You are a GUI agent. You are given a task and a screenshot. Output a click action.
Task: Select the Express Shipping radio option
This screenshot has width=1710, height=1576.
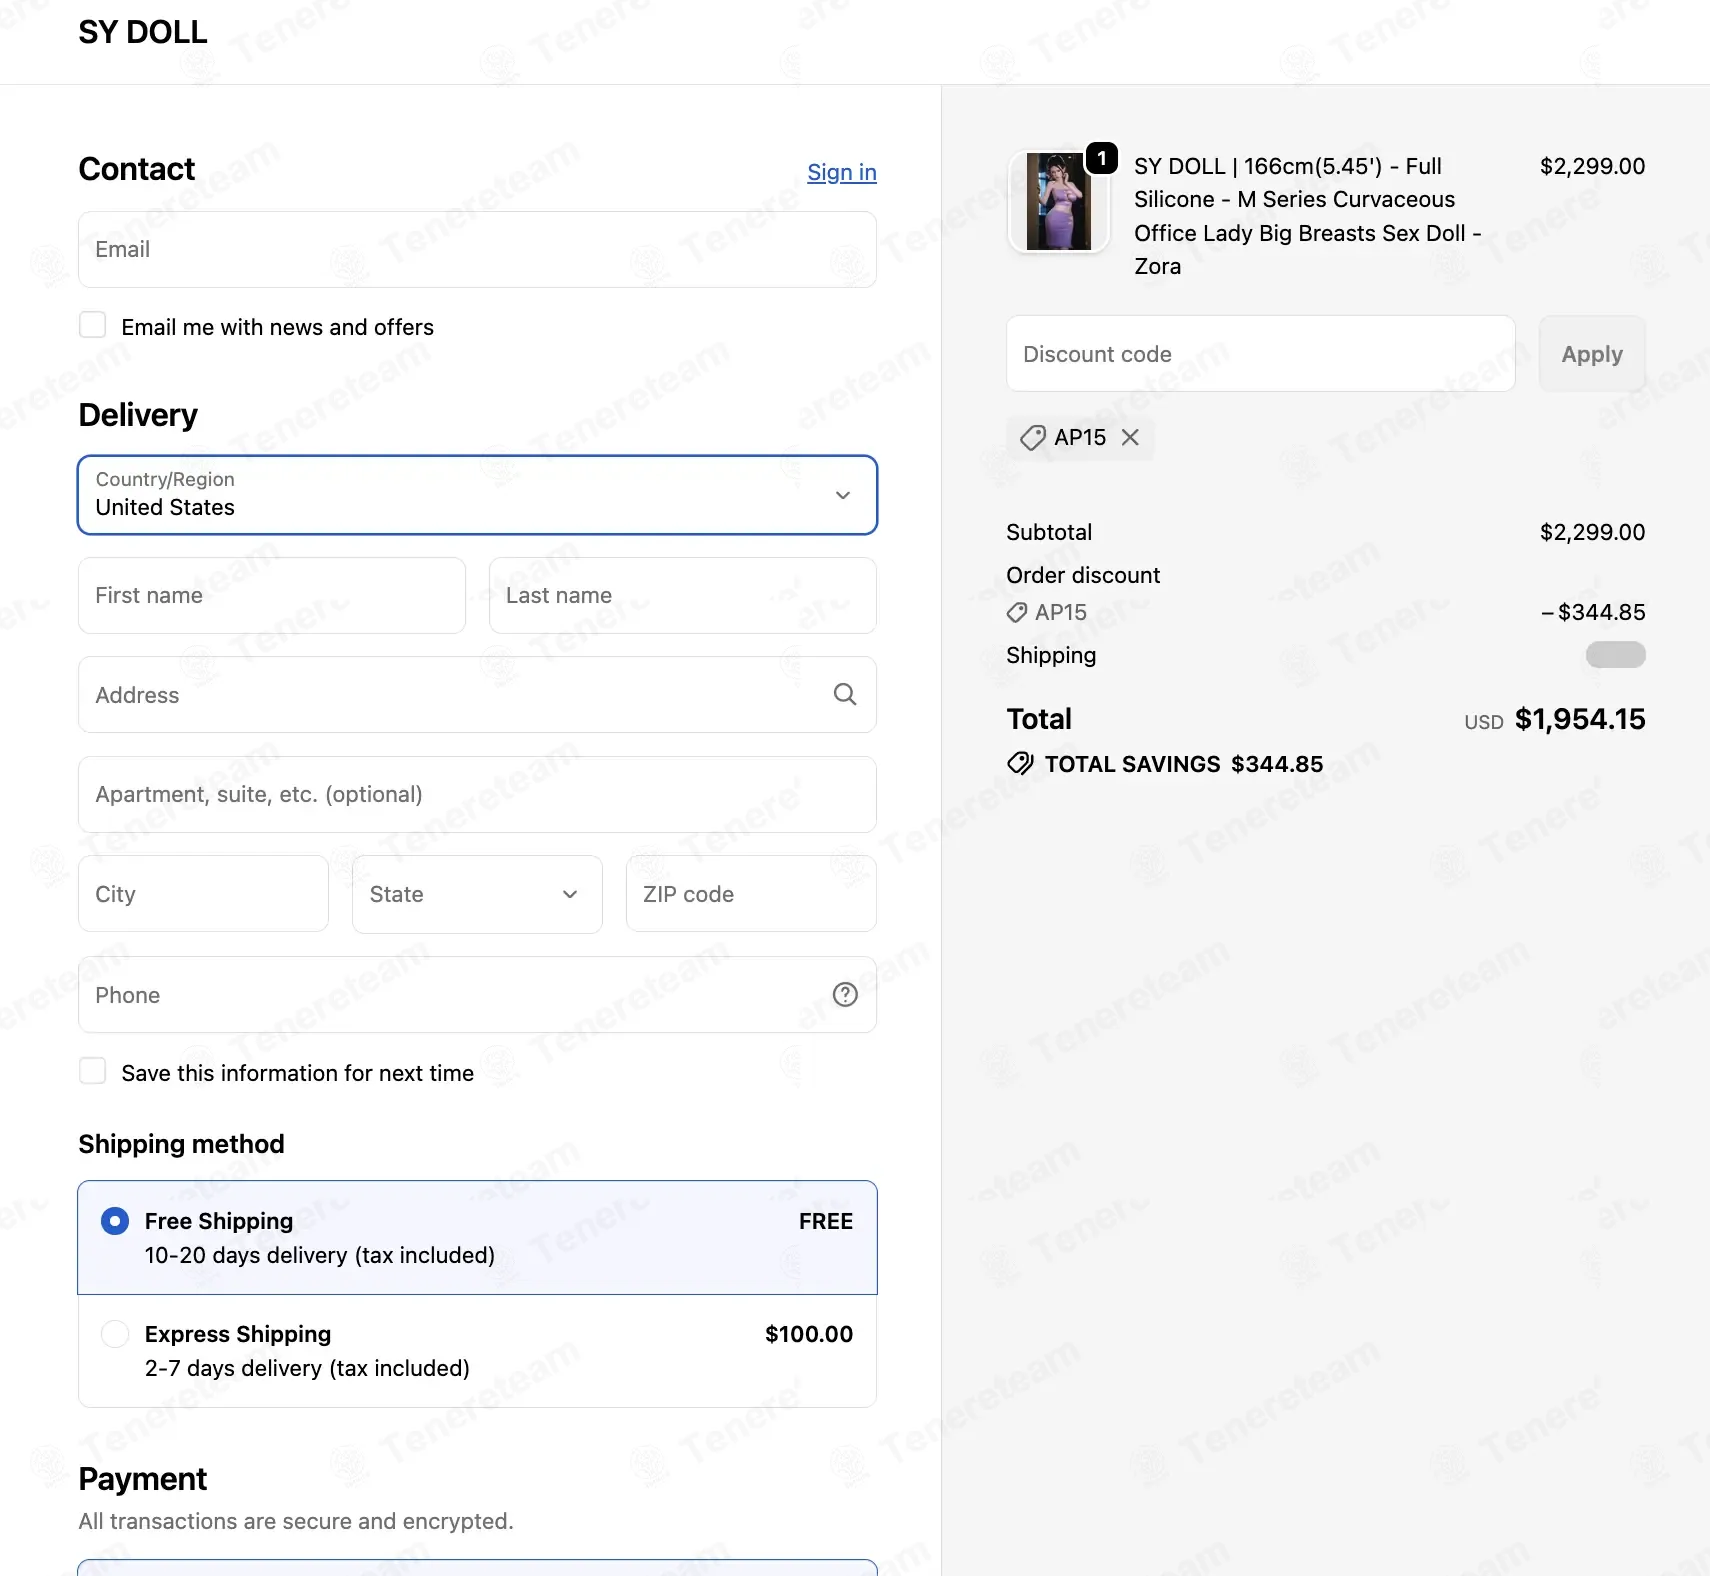tap(115, 1334)
